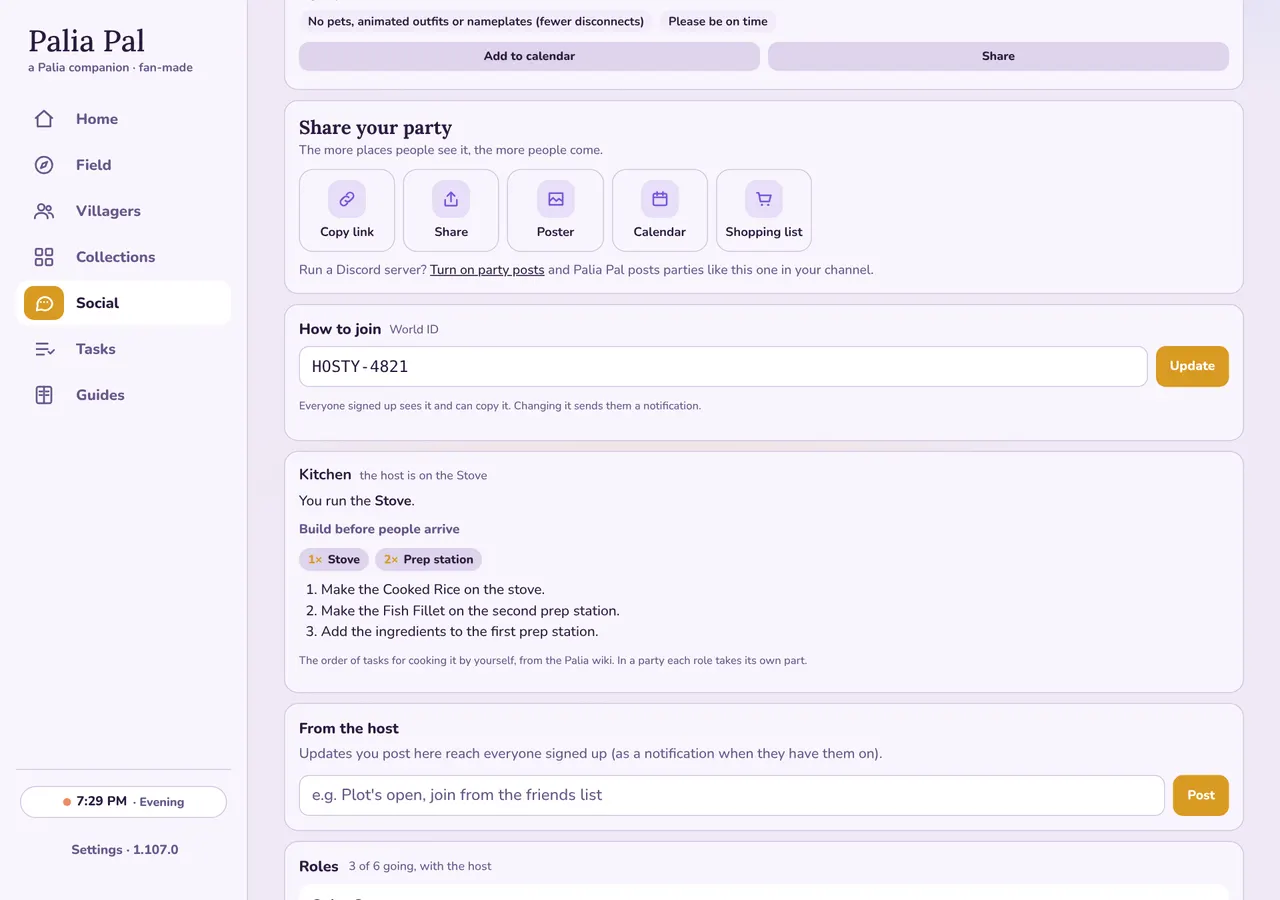The width and height of the screenshot is (1280, 900).
Task: Click the 'No pets, animated outfits' rule tag
Action: click(476, 21)
